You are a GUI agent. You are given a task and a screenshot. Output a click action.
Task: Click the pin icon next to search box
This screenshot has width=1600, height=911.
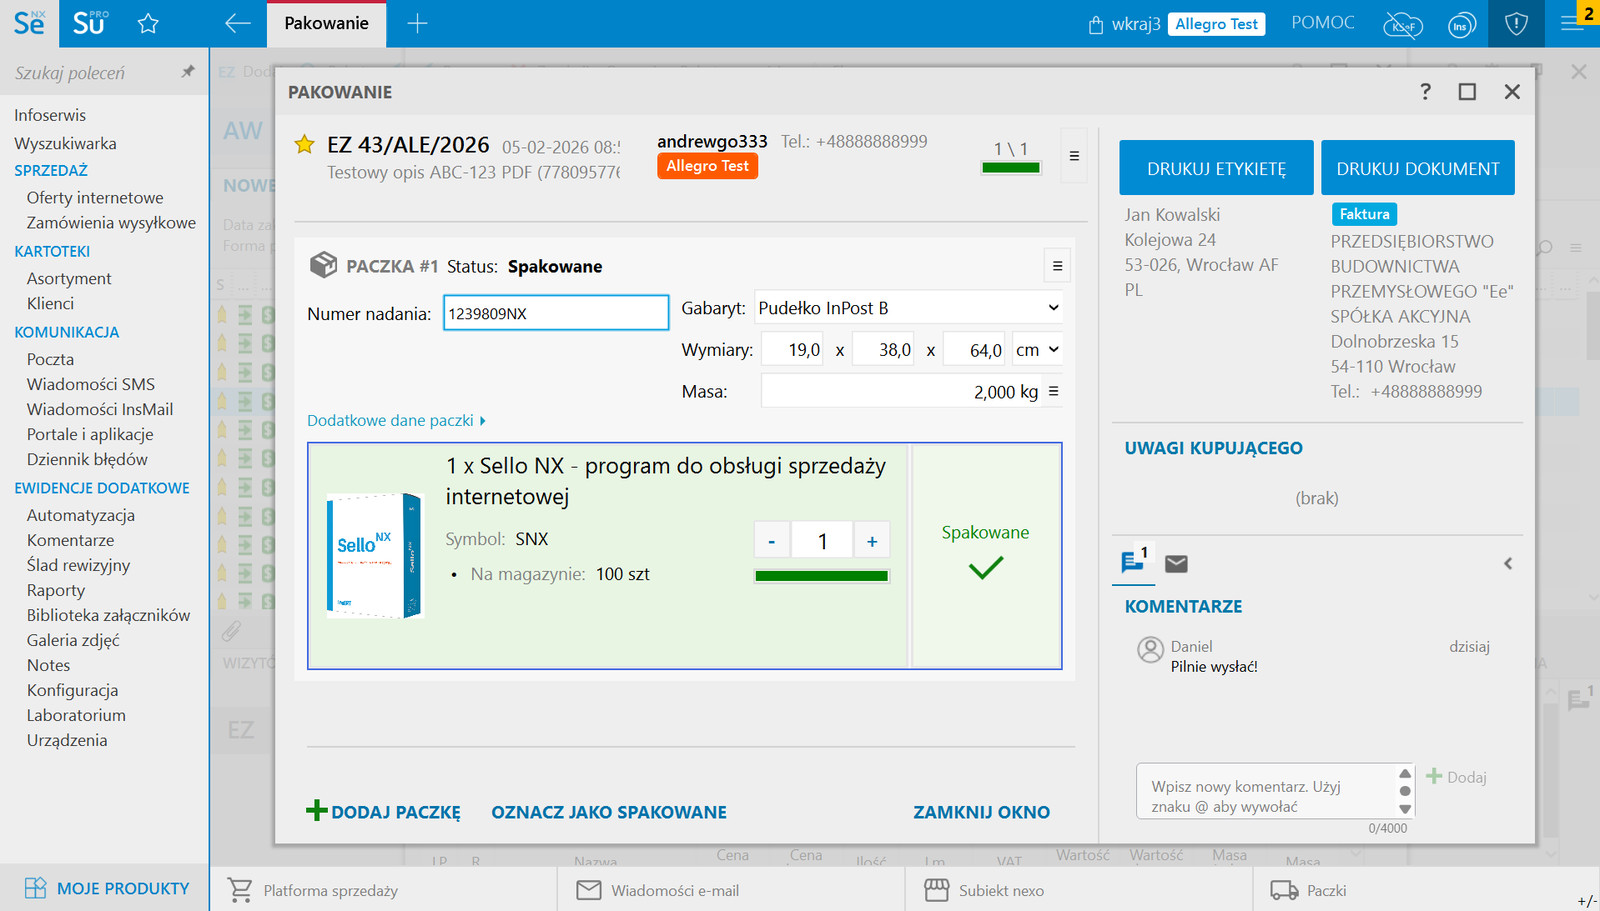point(187,72)
